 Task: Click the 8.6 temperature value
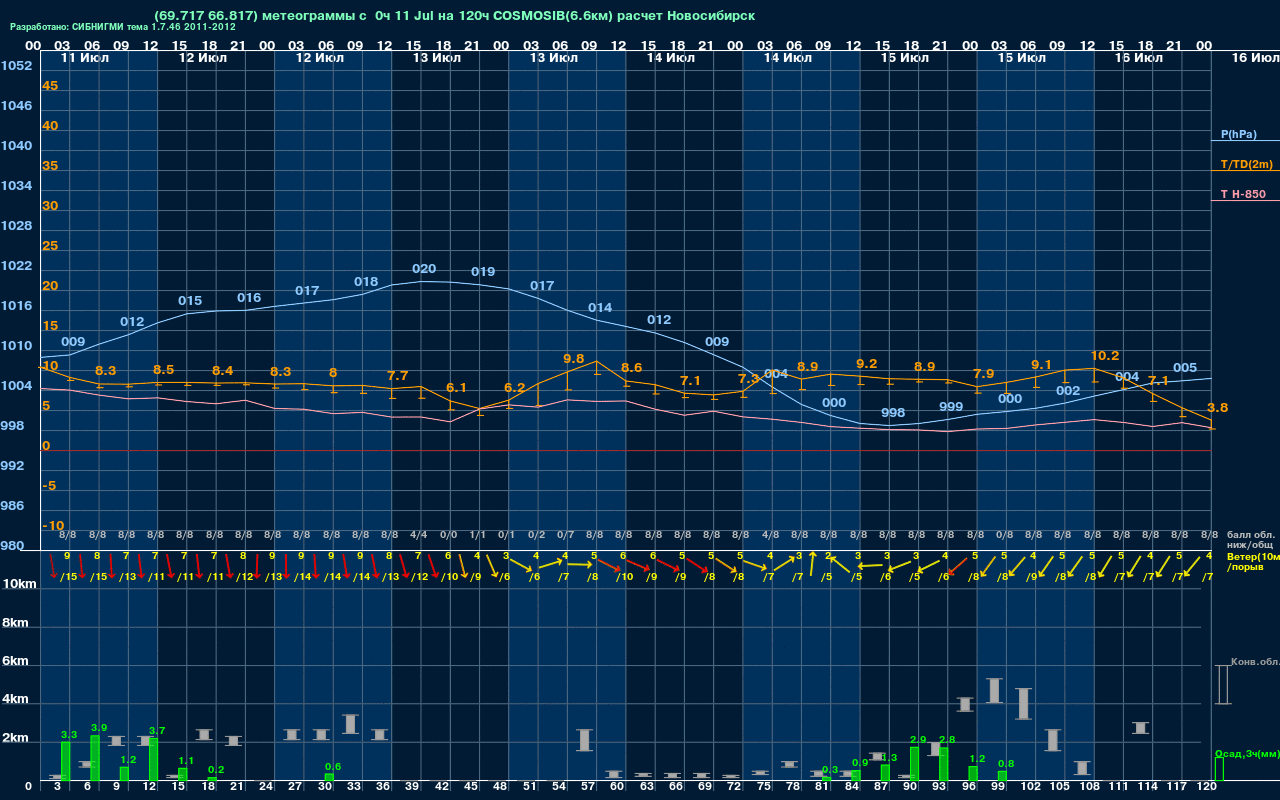[x=632, y=368]
